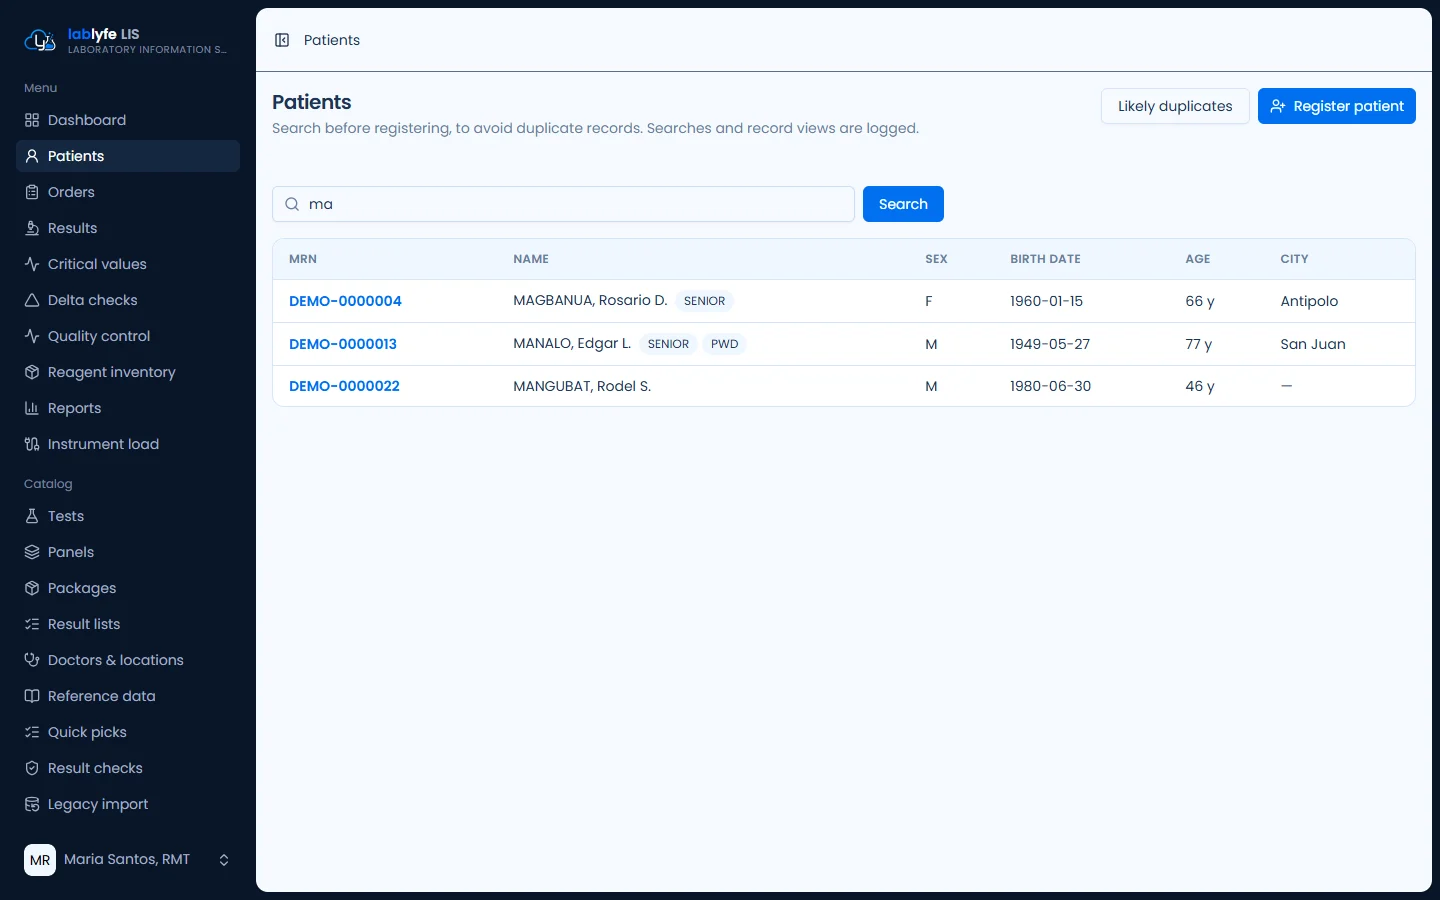Click the Result checks shield icon

point(32,768)
